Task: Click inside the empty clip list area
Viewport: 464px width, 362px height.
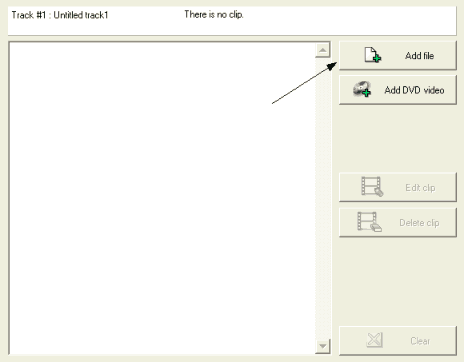Action: tap(162, 198)
